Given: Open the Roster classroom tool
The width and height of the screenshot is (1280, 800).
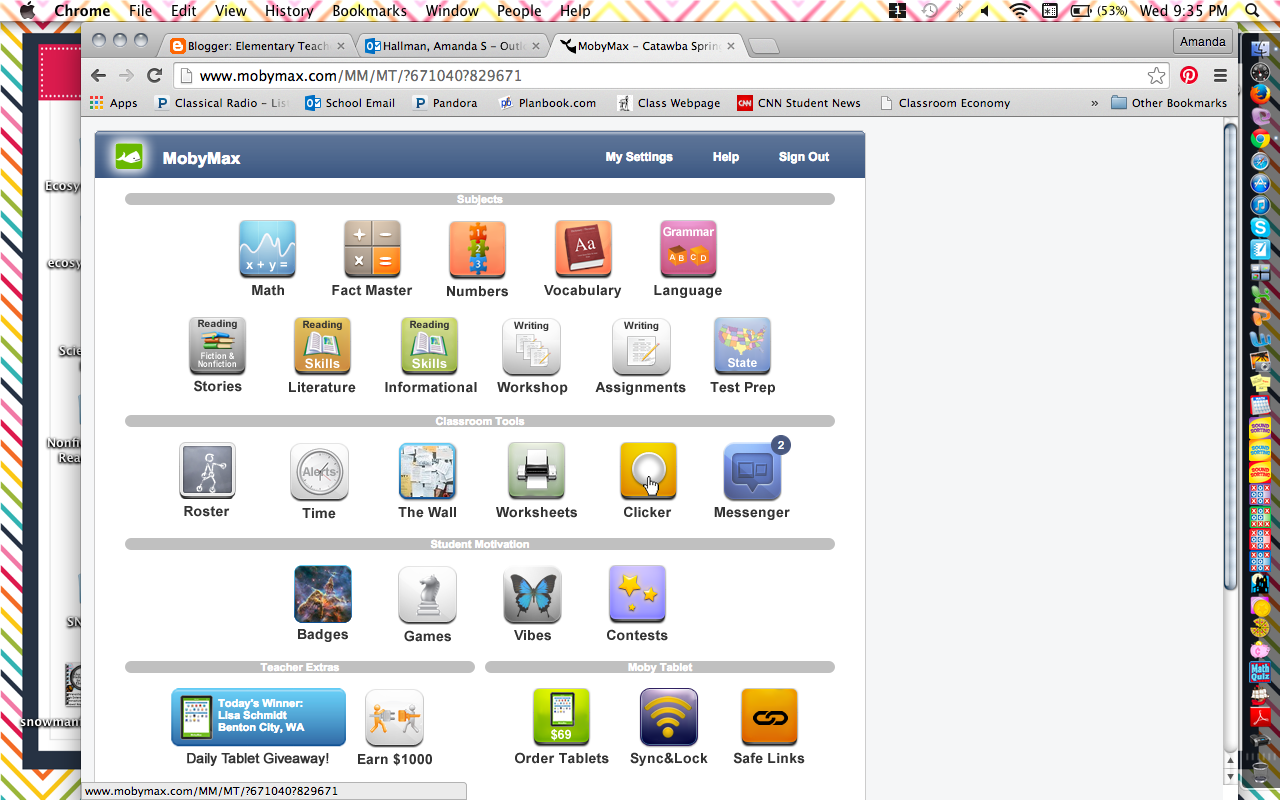Looking at the screenshot, I should [206, 470].
